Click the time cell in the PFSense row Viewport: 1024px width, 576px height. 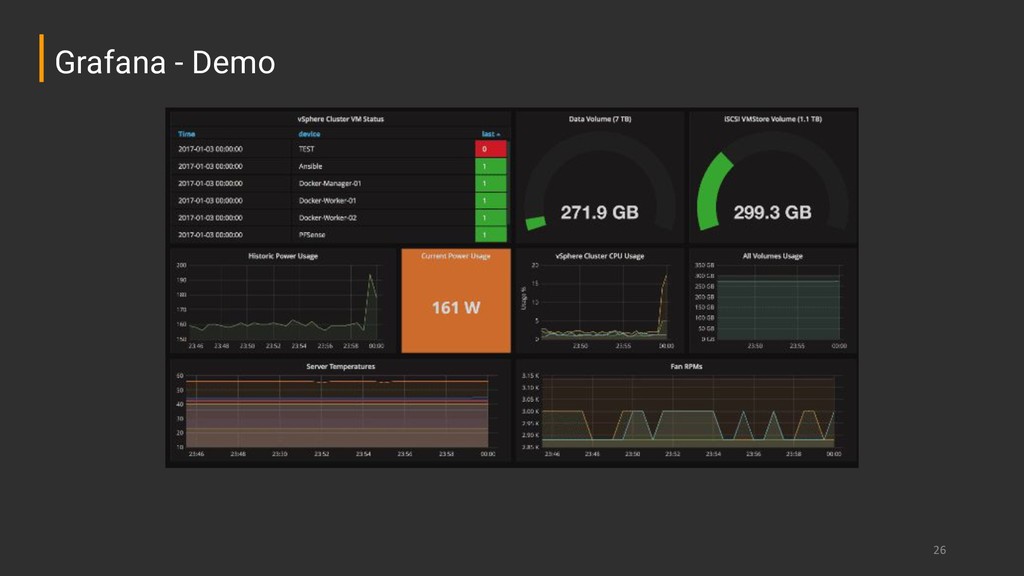(x=210, y=234)
